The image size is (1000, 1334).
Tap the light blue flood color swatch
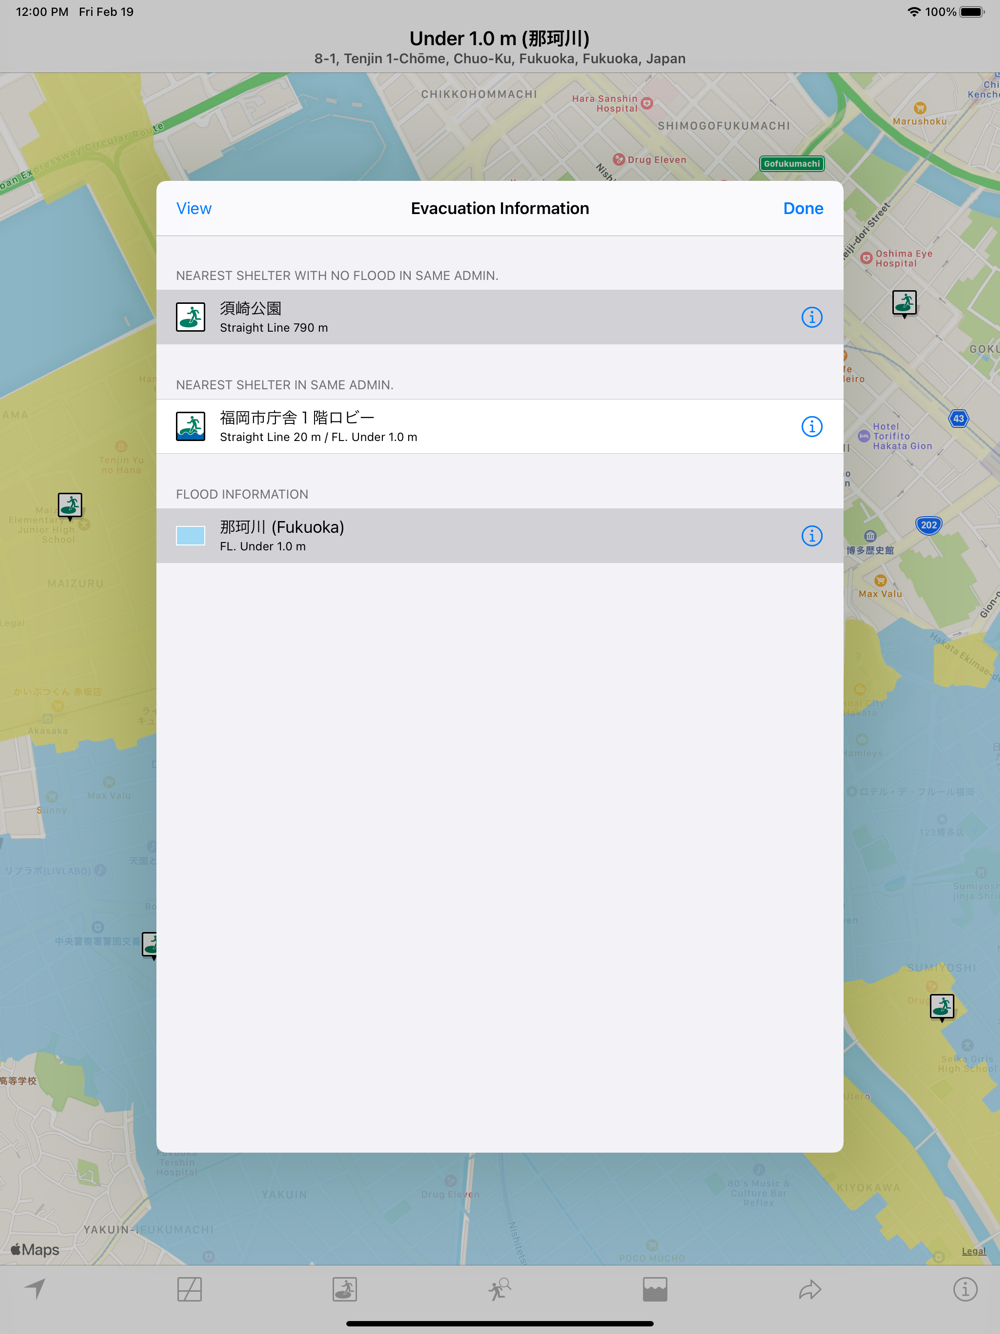pos(190,536)
